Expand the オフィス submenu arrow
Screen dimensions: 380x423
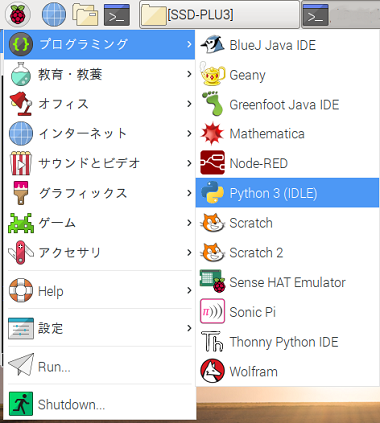click(189, 104)
